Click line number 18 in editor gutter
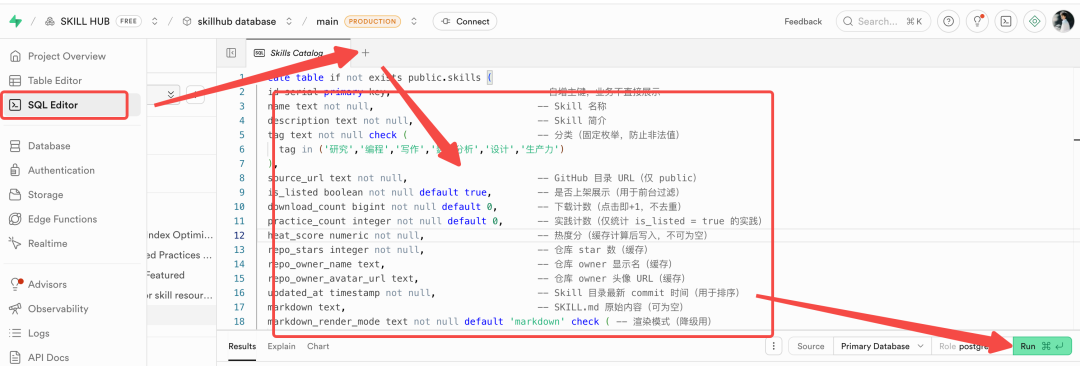Viewport: 1080px width, 366px height. pyautogui.click(x=240, y=322)
